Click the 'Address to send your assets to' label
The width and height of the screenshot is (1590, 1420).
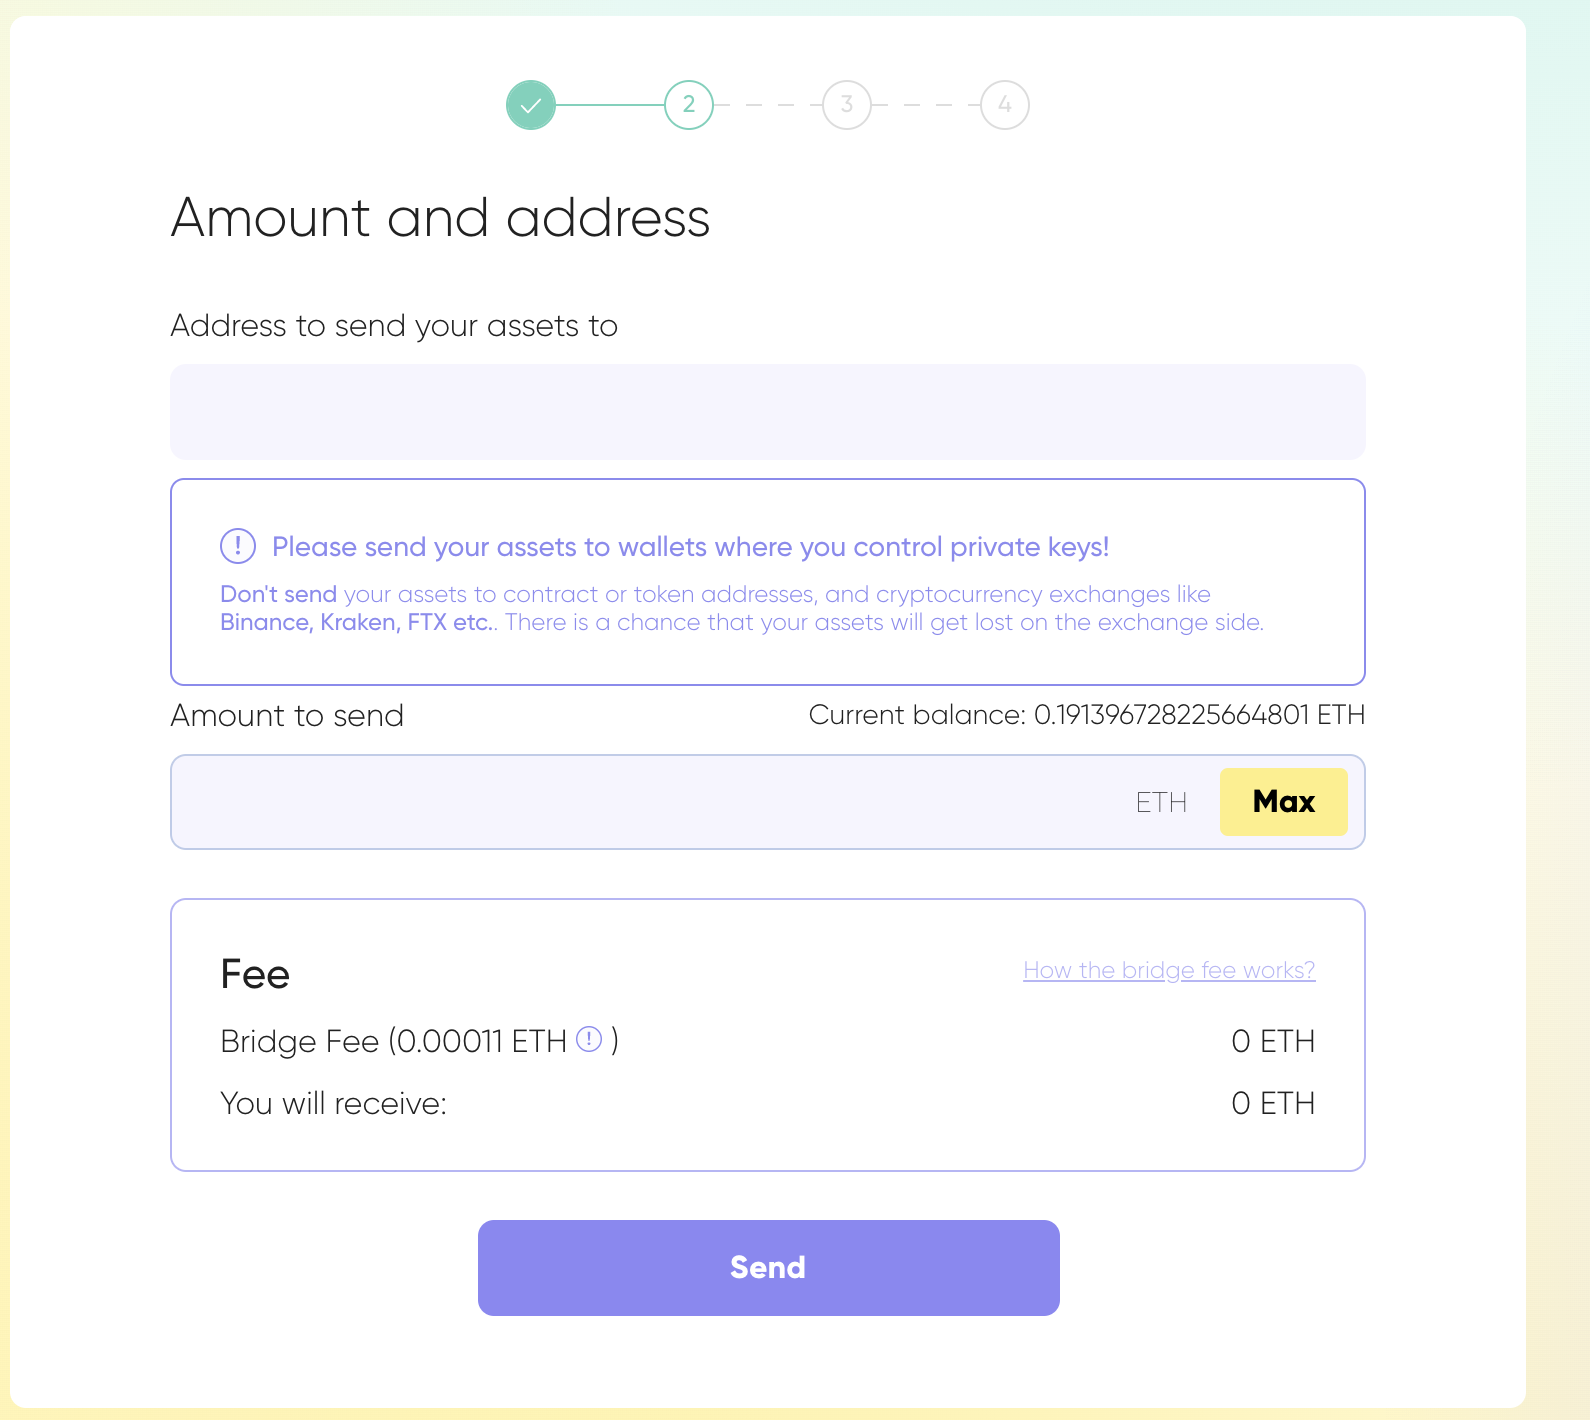point(394,326)
